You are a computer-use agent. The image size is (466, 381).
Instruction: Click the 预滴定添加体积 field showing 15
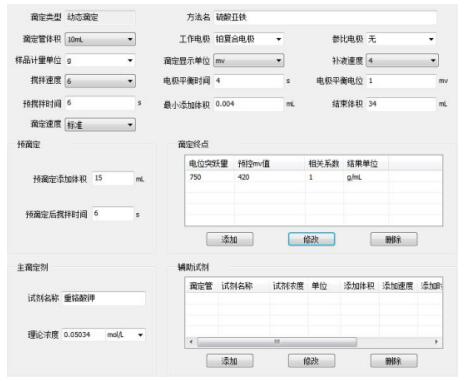click(x=113, y=178)
